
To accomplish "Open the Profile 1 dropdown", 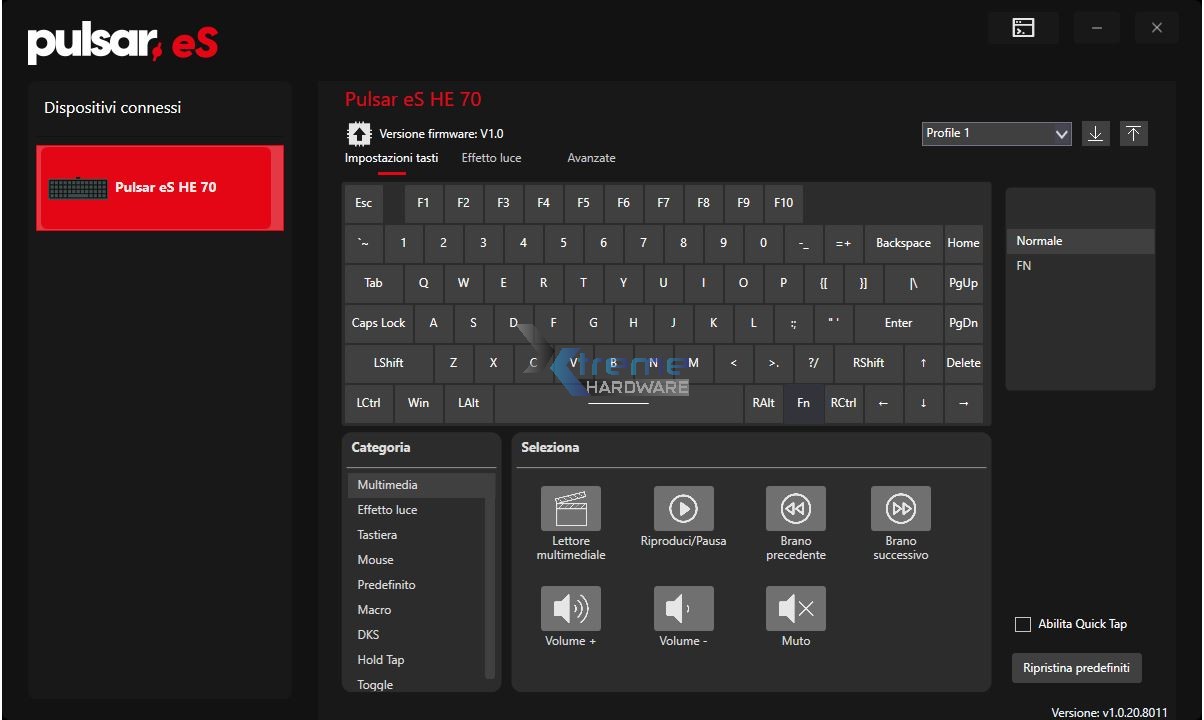I will (x=996, y=134).
